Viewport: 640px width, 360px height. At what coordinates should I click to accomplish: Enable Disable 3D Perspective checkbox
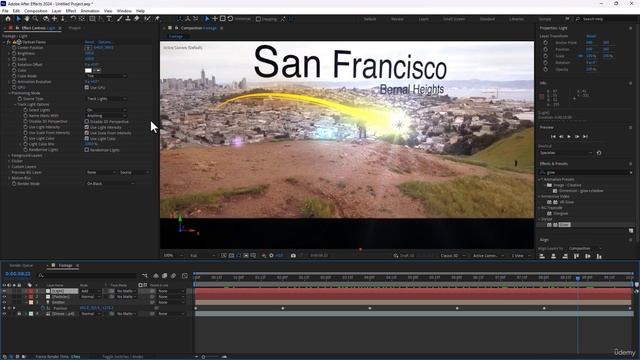tap(87, 122)
